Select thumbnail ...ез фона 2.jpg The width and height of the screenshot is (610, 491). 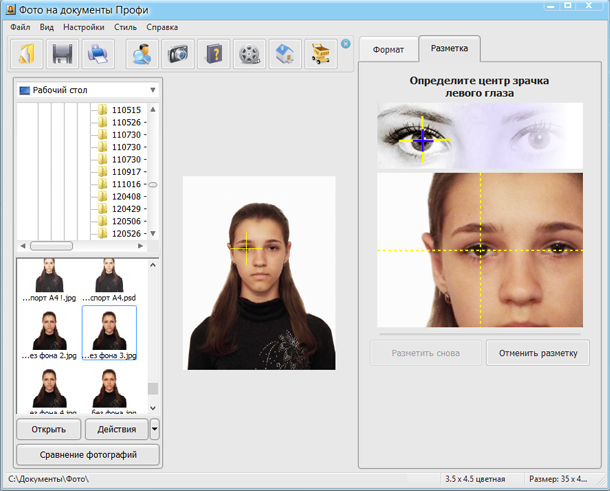click(x=49, y=335)
